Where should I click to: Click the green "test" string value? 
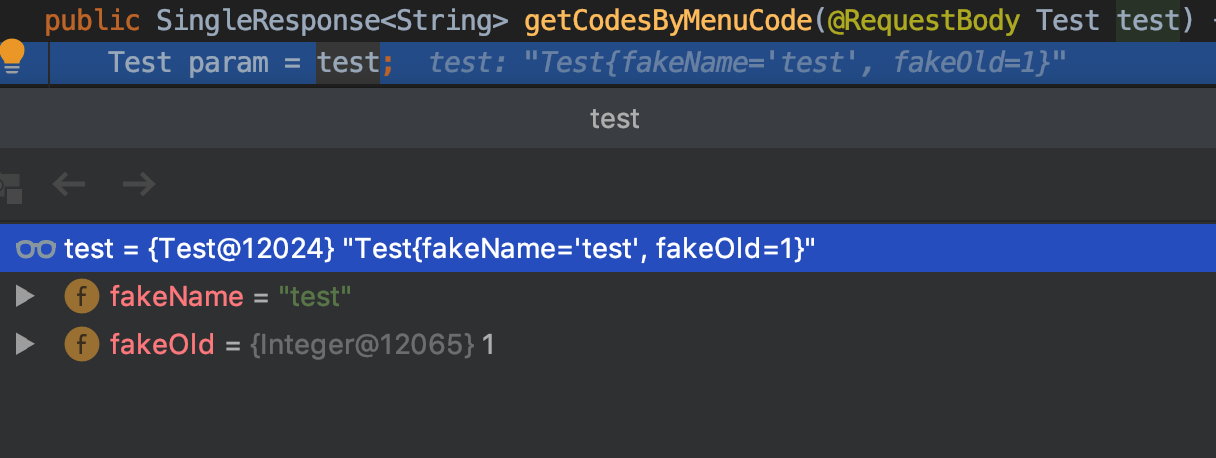pyautogui.click(x=315, y=297)
